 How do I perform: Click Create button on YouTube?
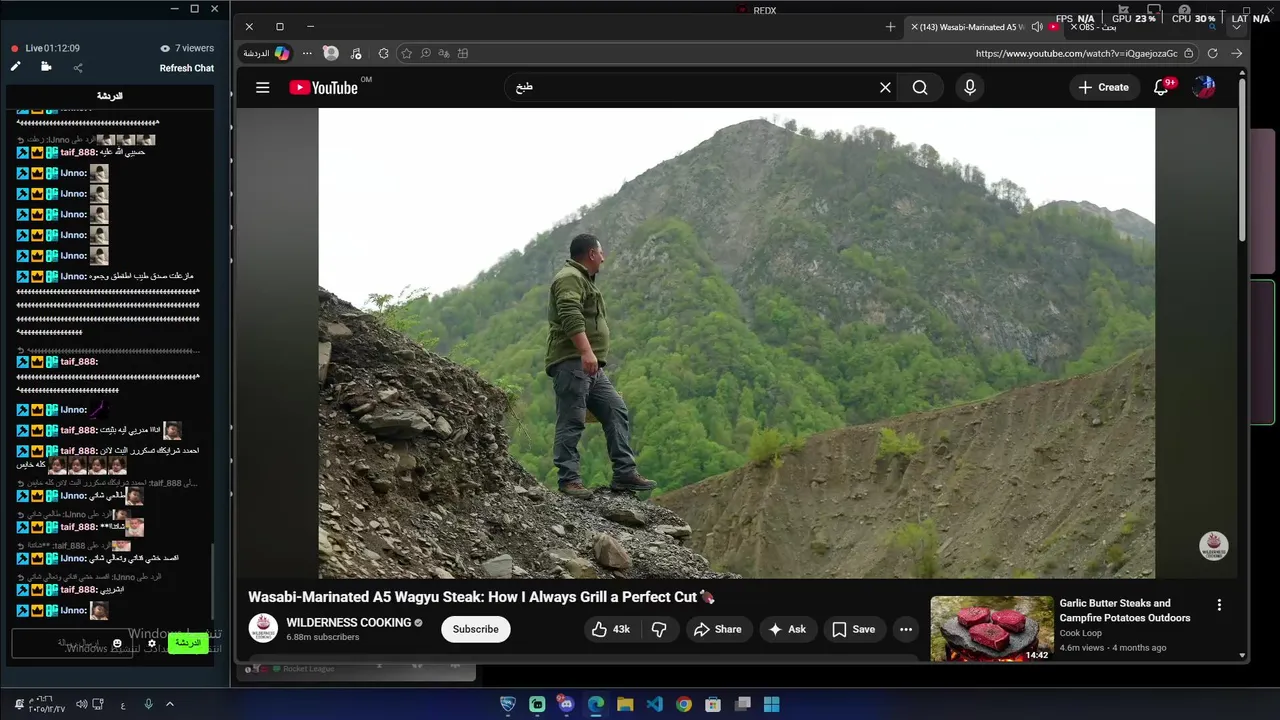[x=1104, y=87]
